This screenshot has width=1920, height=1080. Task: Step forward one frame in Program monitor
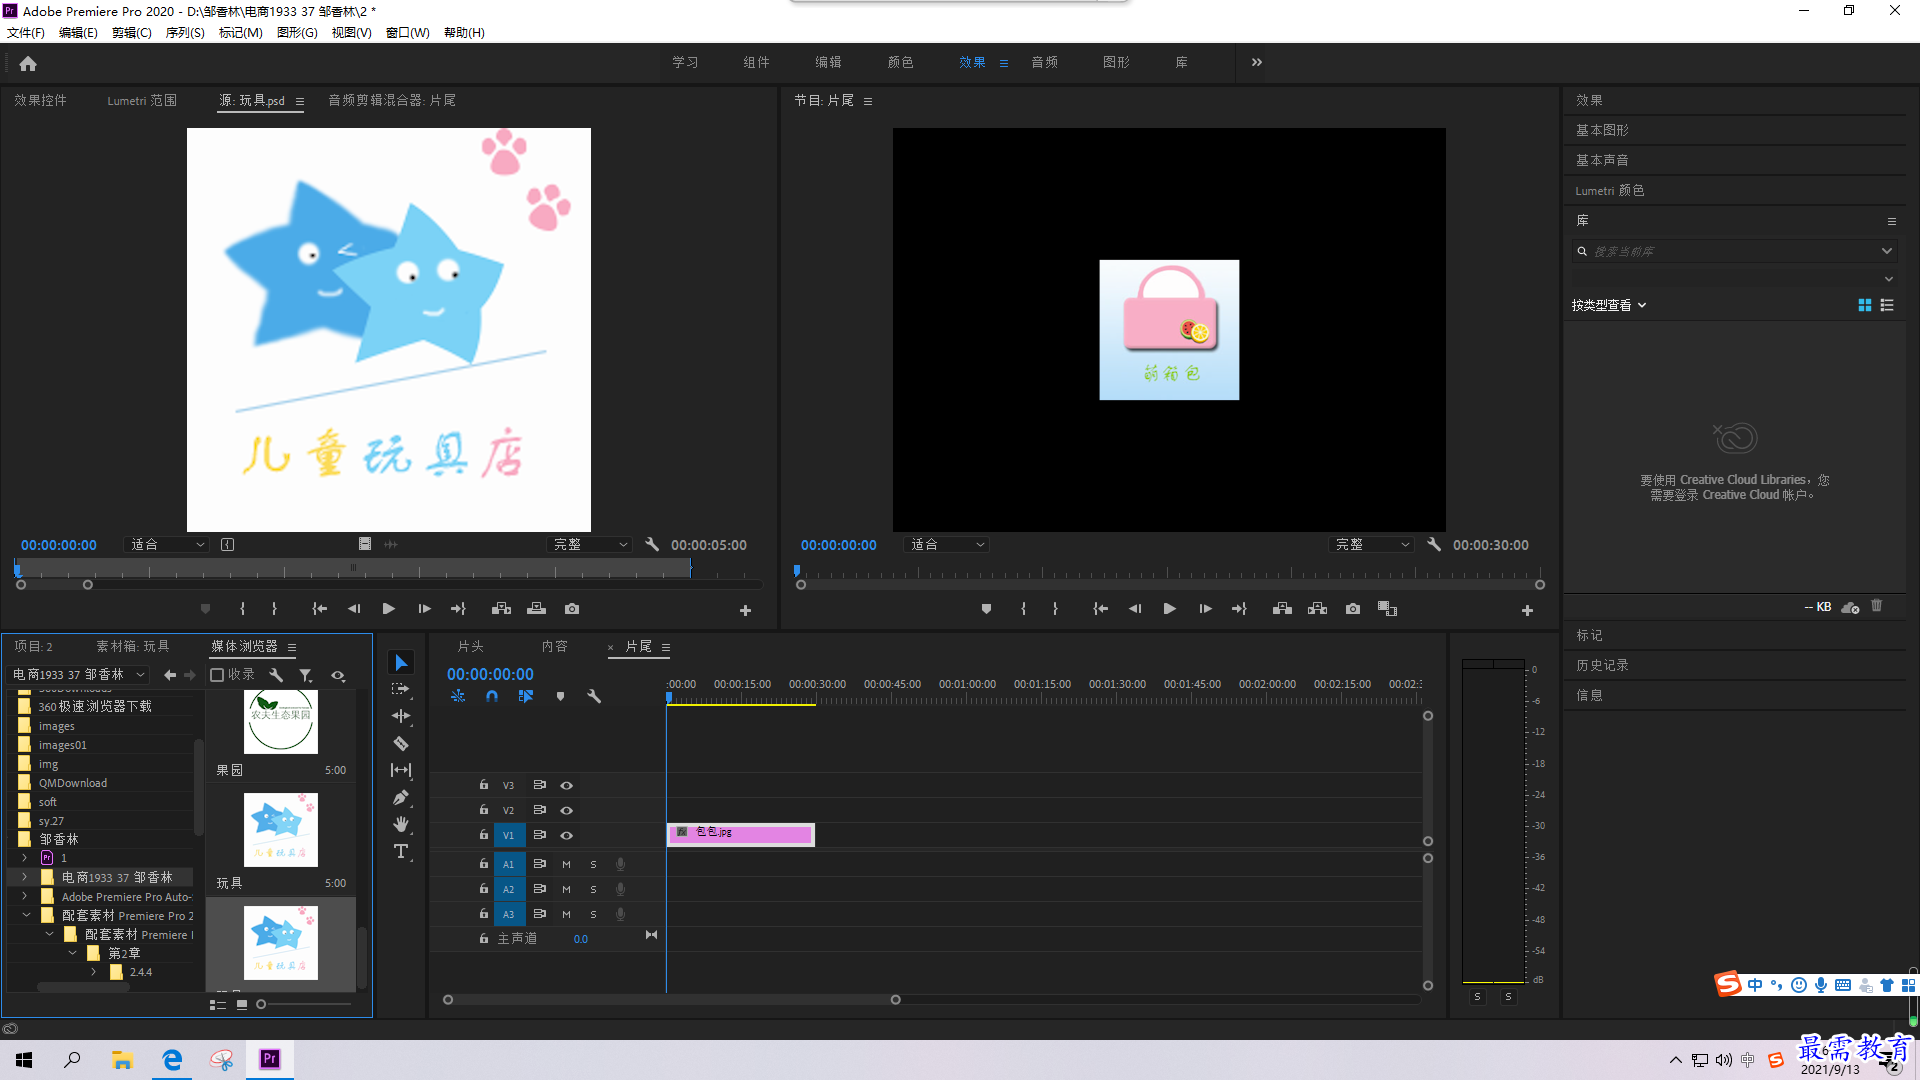(x=1205, y=609)
